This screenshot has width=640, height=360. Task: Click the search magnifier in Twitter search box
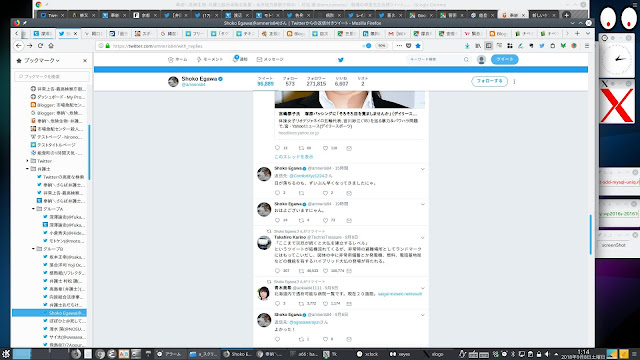[x=466, y=60]
